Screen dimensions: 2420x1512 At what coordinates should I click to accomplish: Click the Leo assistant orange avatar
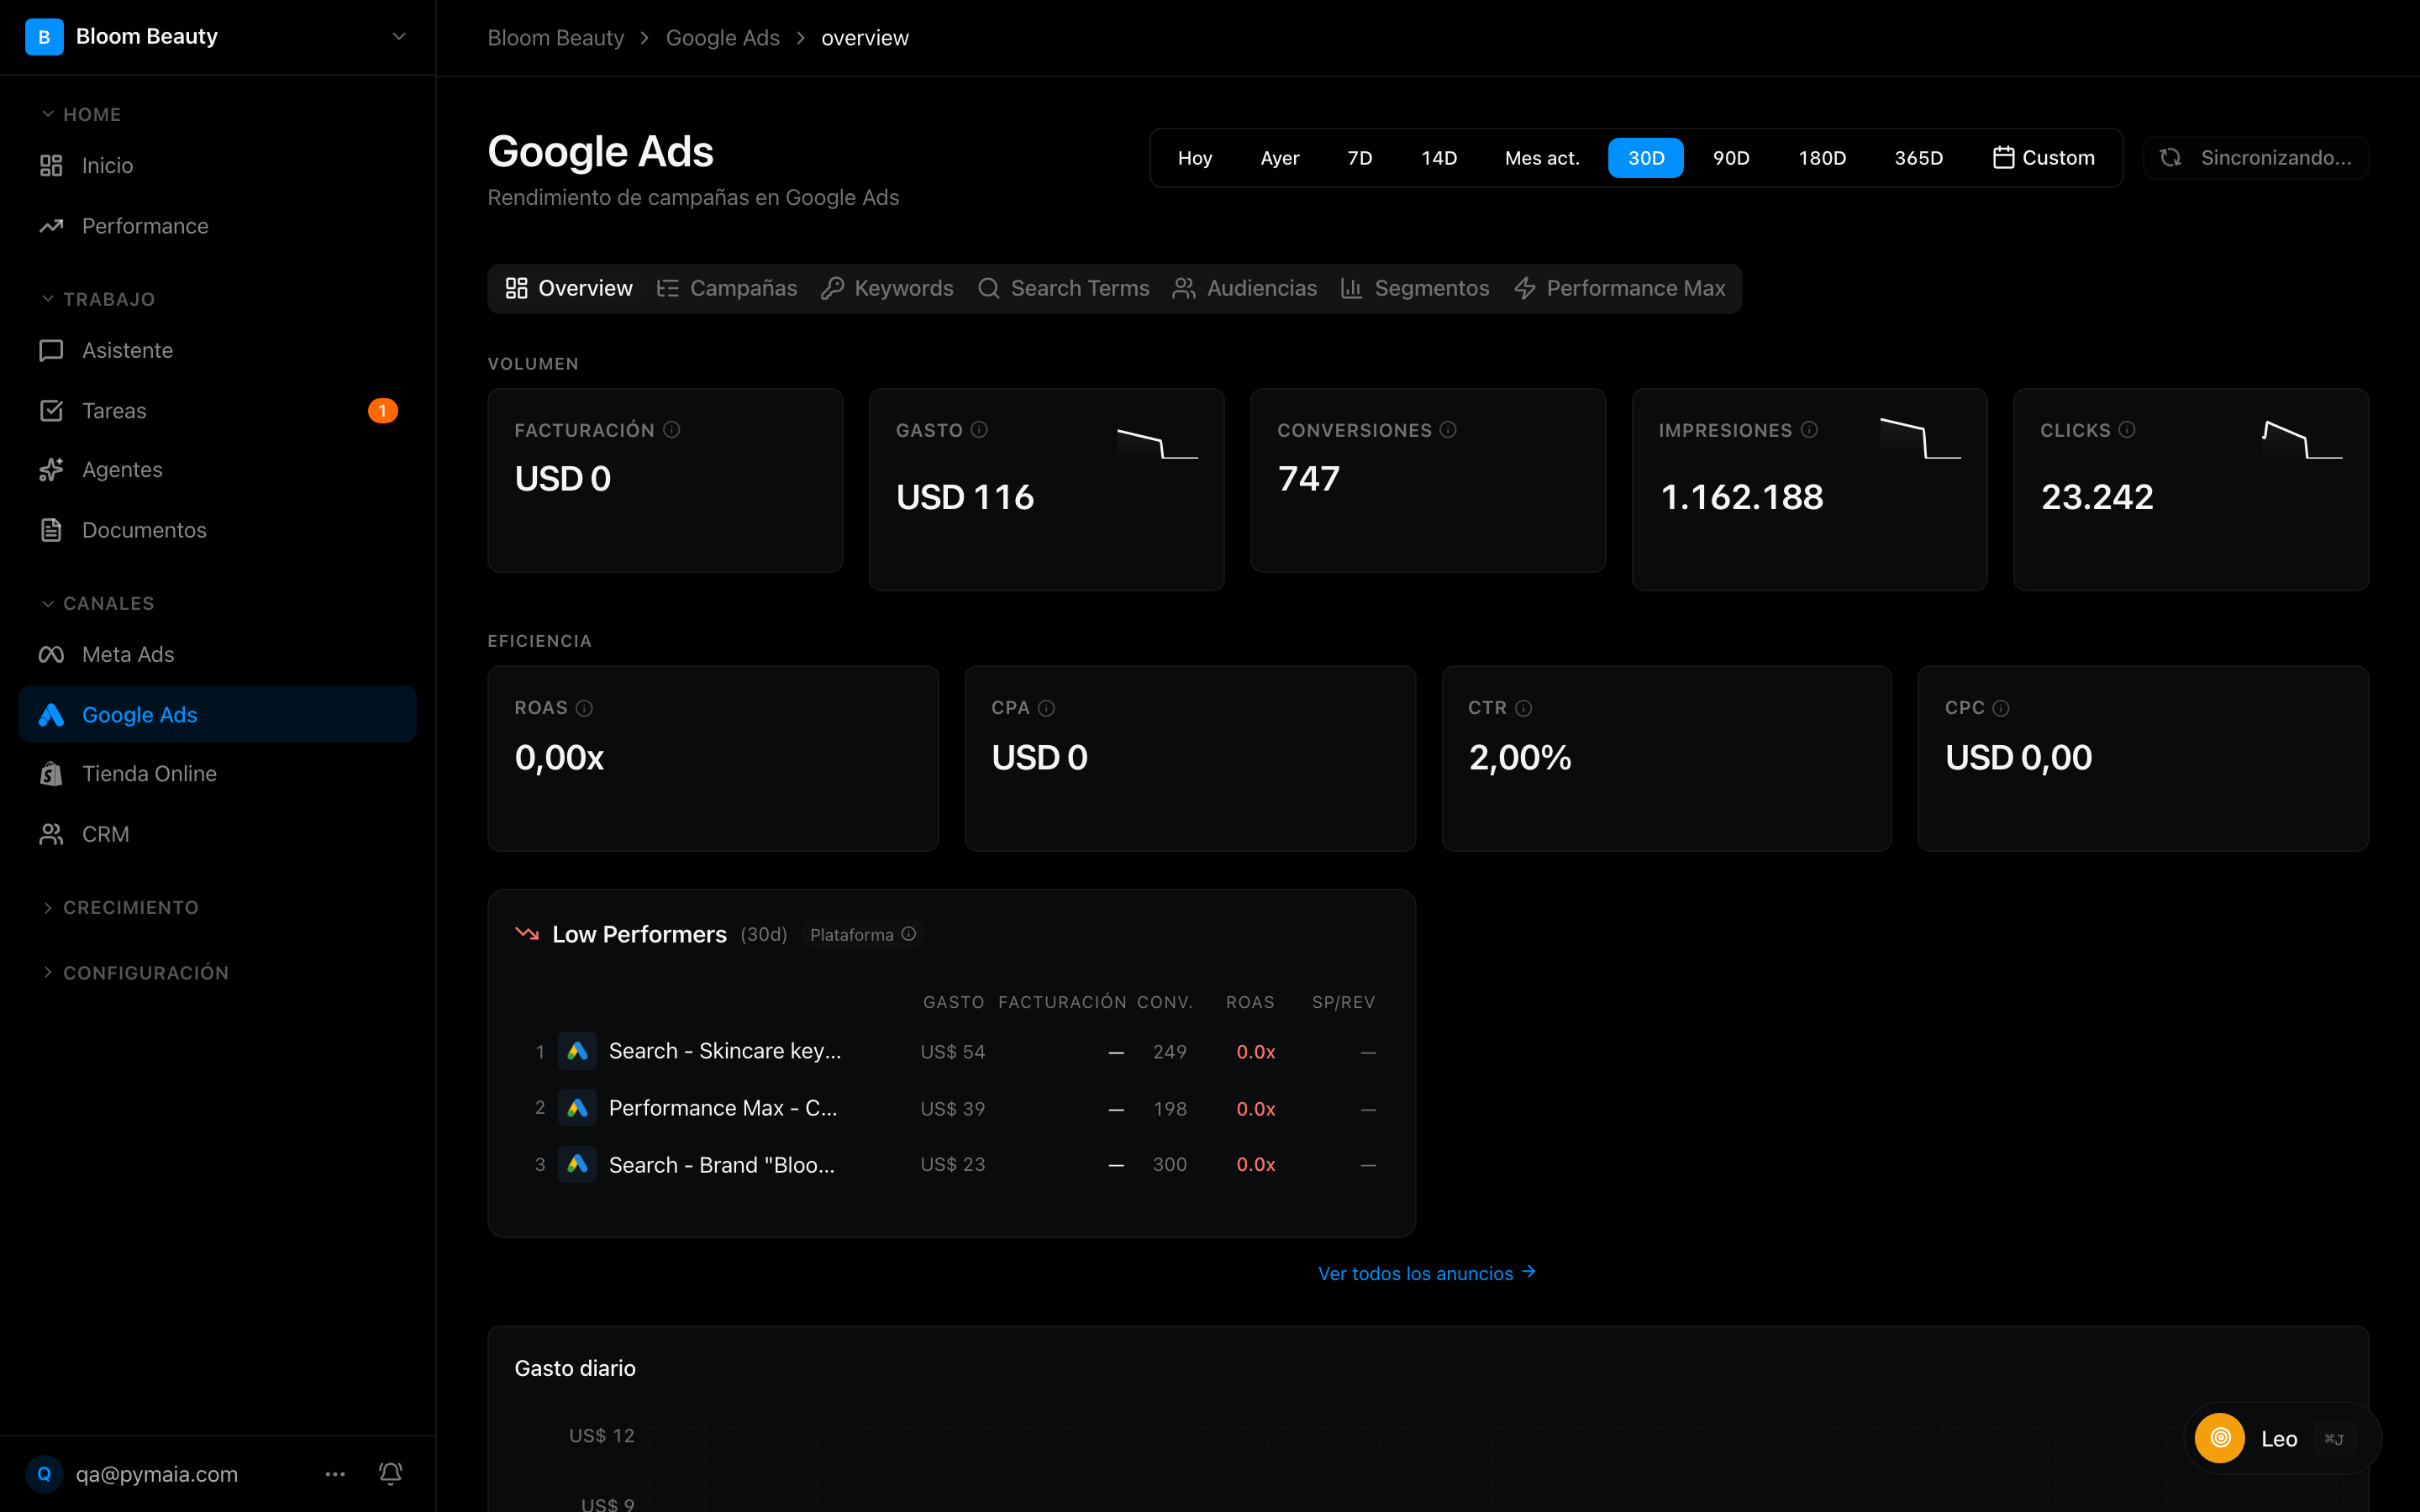(x=2220, y=1438)
